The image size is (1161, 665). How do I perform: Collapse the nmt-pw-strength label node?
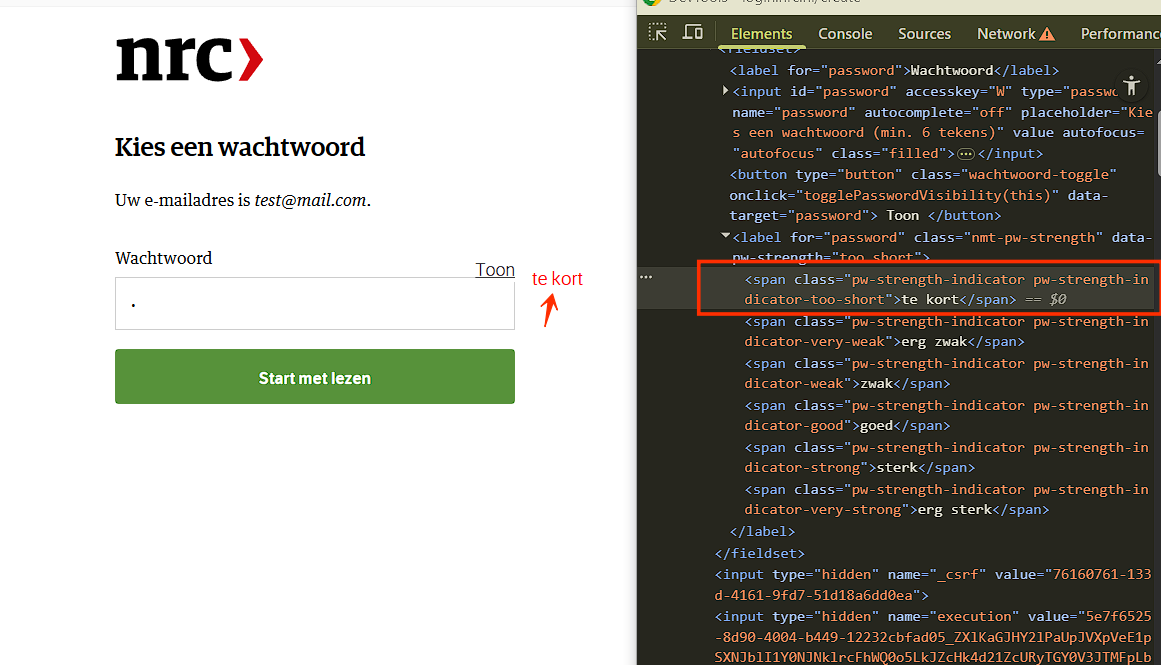click(x=726, y=237)
